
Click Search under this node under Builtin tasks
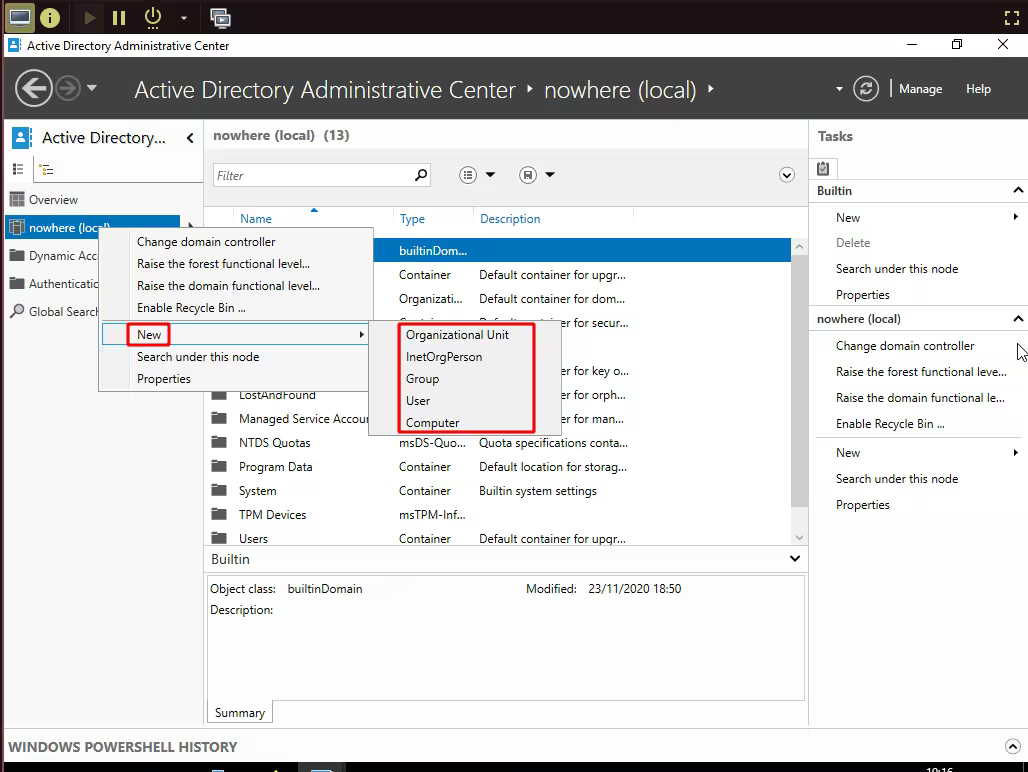(x=897, y=269)
